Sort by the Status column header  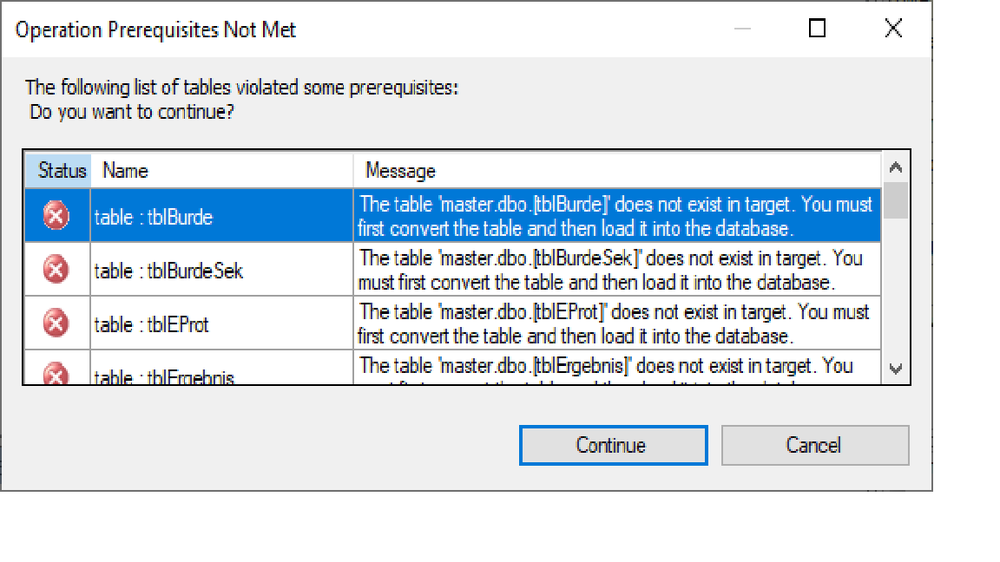(62, 171)
